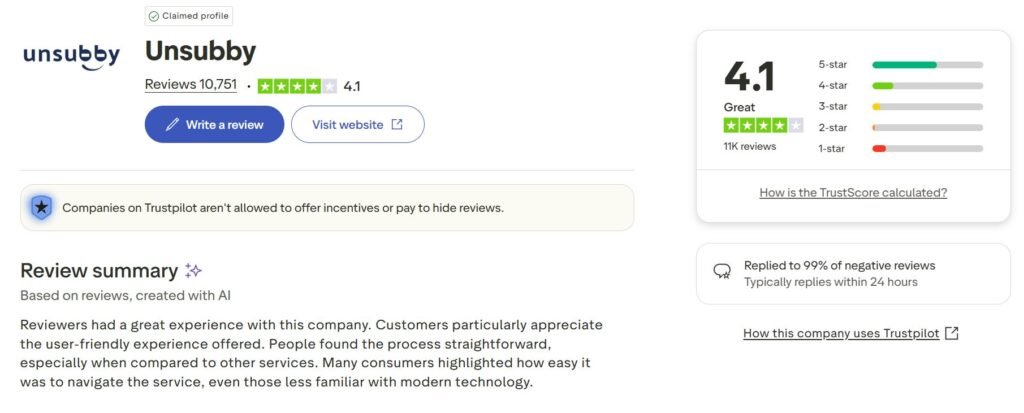The height and width of the screenshot is (413, 1024).
Task: Open How is the TrustScore calculated link
Action: pos(852,193)
